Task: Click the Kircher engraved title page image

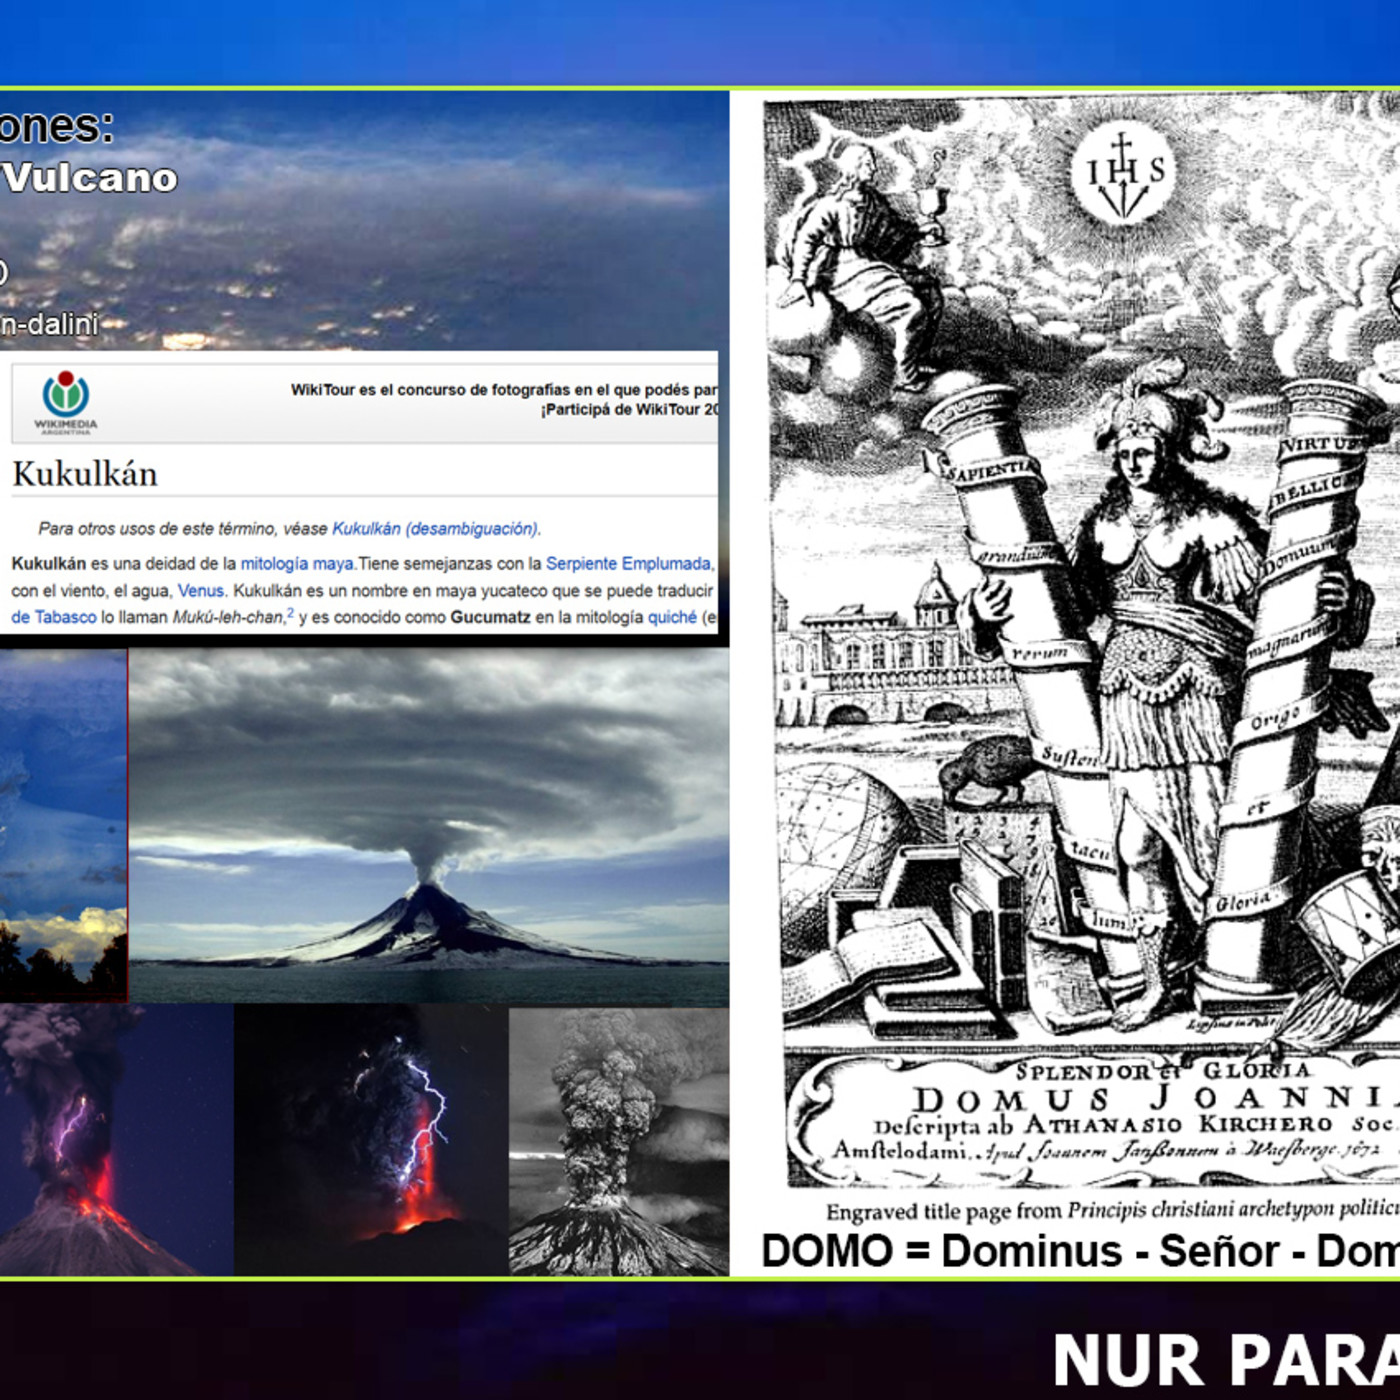Action: click(x=1082, y=642)
